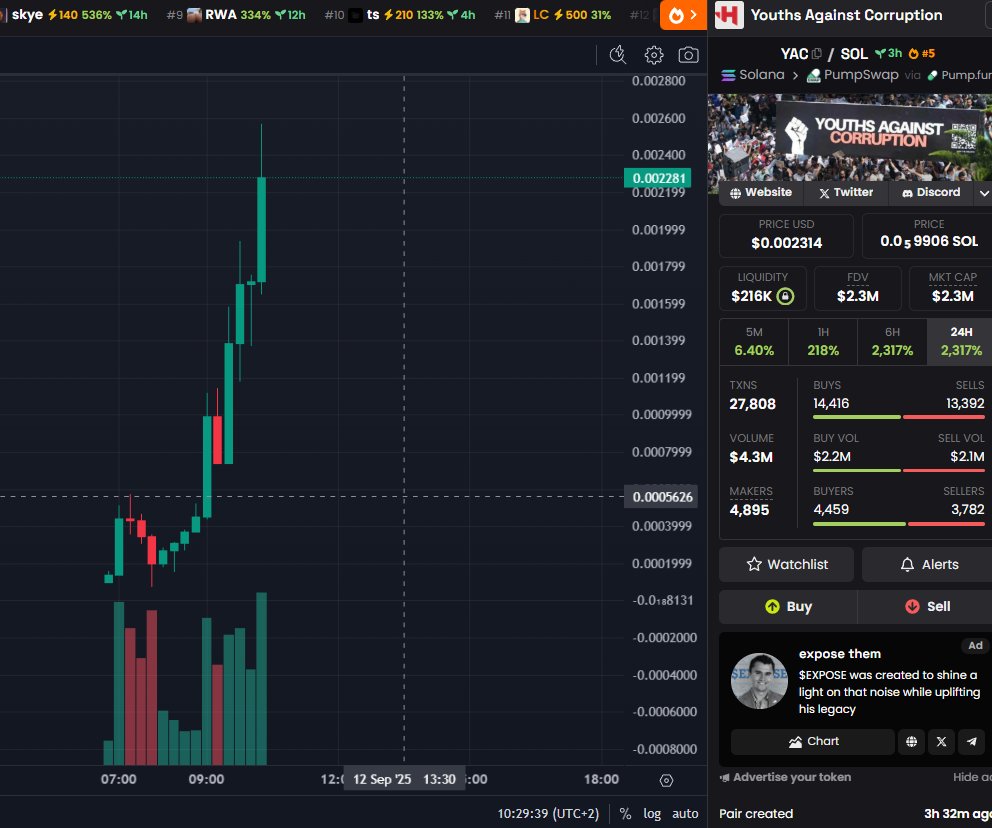This screenshot has height=828, width=992.
Task: Open the ts trending token
Action: [400, 15]
